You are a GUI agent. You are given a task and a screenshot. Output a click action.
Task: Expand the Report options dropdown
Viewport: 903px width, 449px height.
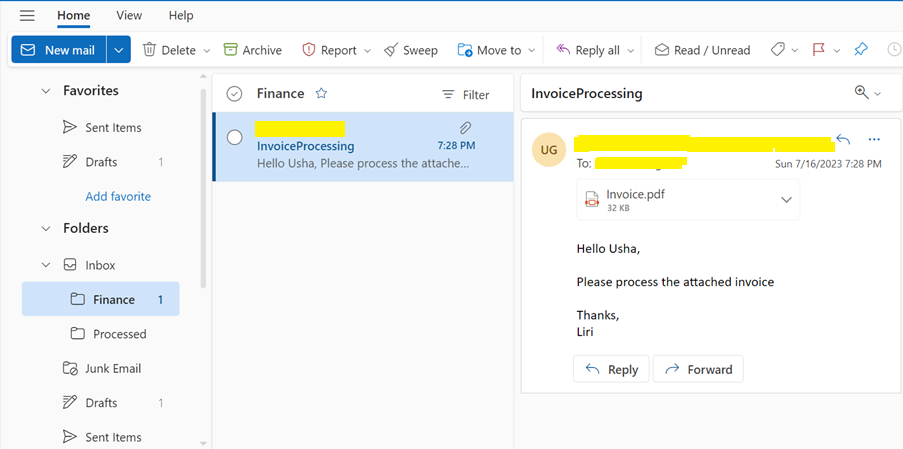[367, 51]
